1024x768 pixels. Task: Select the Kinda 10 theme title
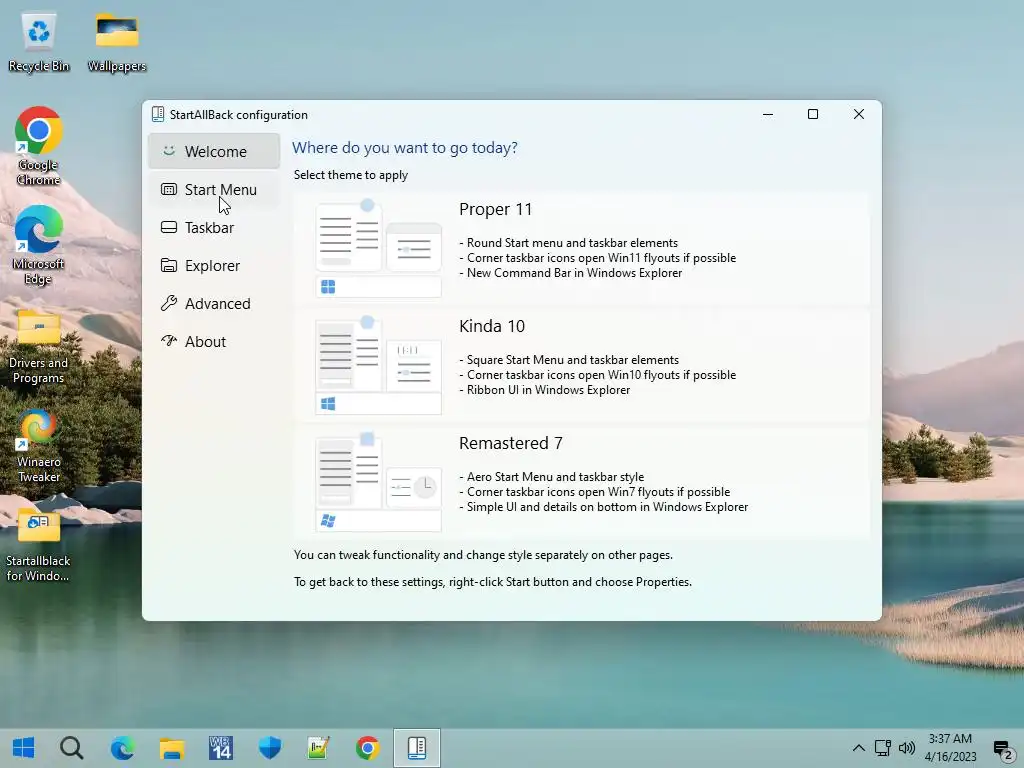coord(492,326)
